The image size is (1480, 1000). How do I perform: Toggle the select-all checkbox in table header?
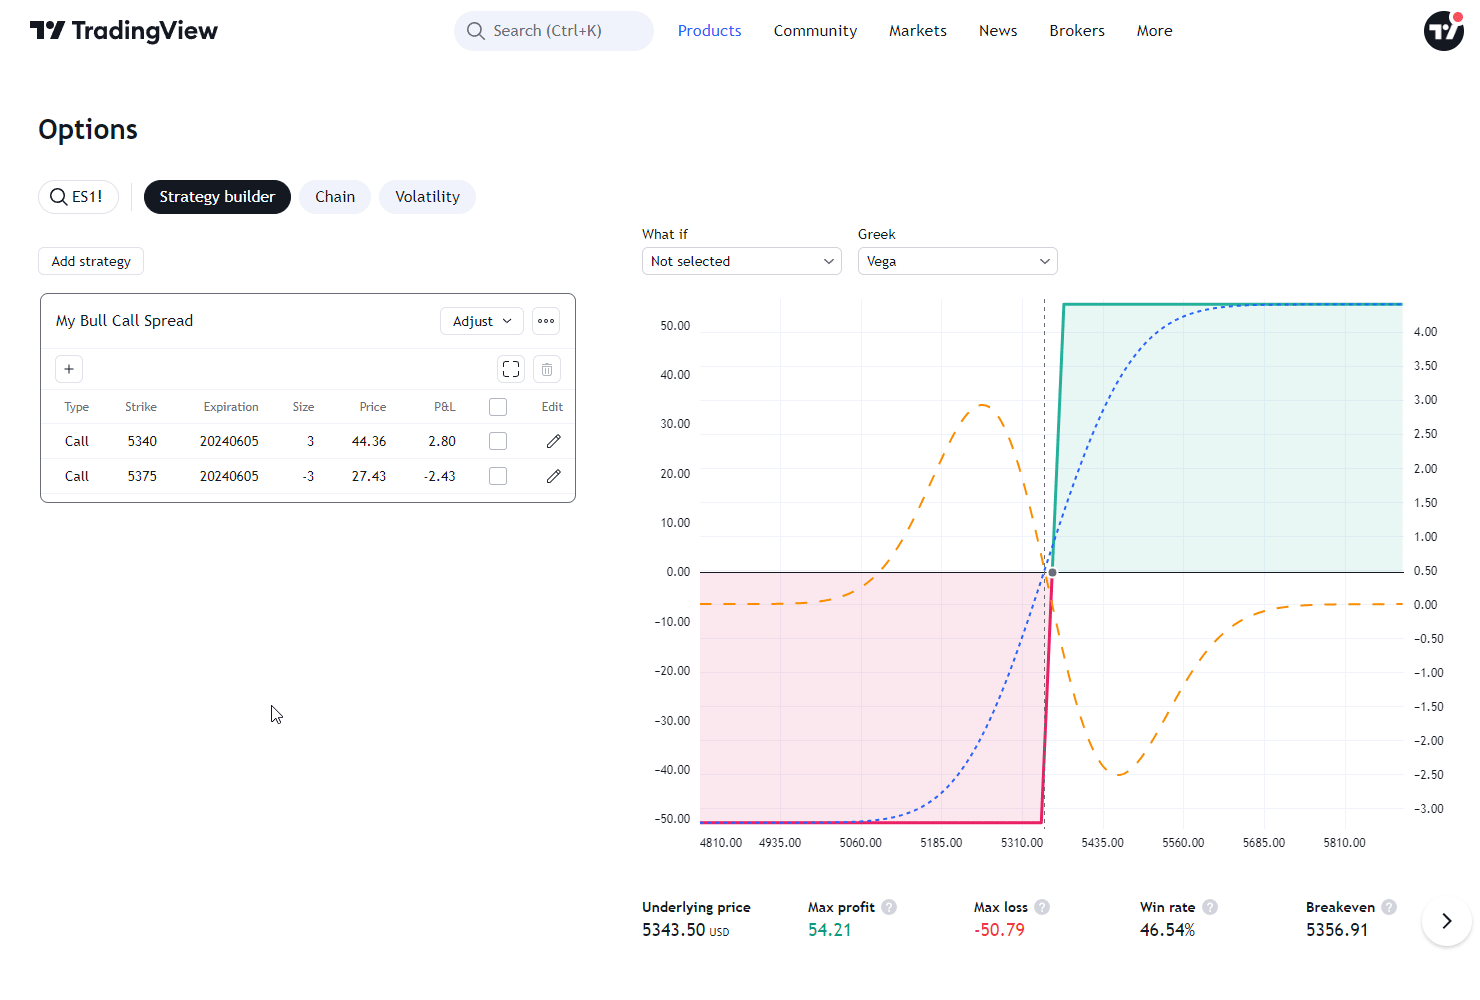pyautogui.click(x=498, y=407)
